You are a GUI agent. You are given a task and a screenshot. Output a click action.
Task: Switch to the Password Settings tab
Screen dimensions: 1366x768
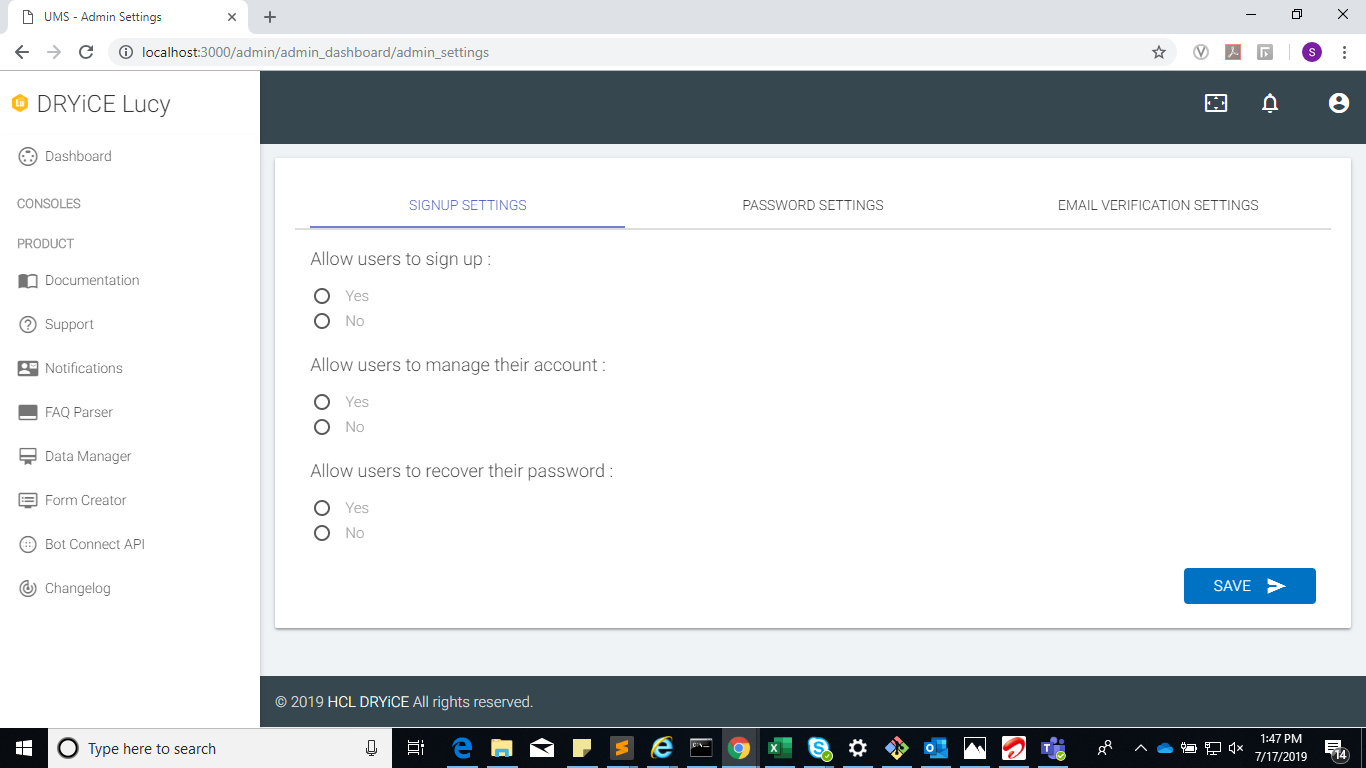(813, 205)
